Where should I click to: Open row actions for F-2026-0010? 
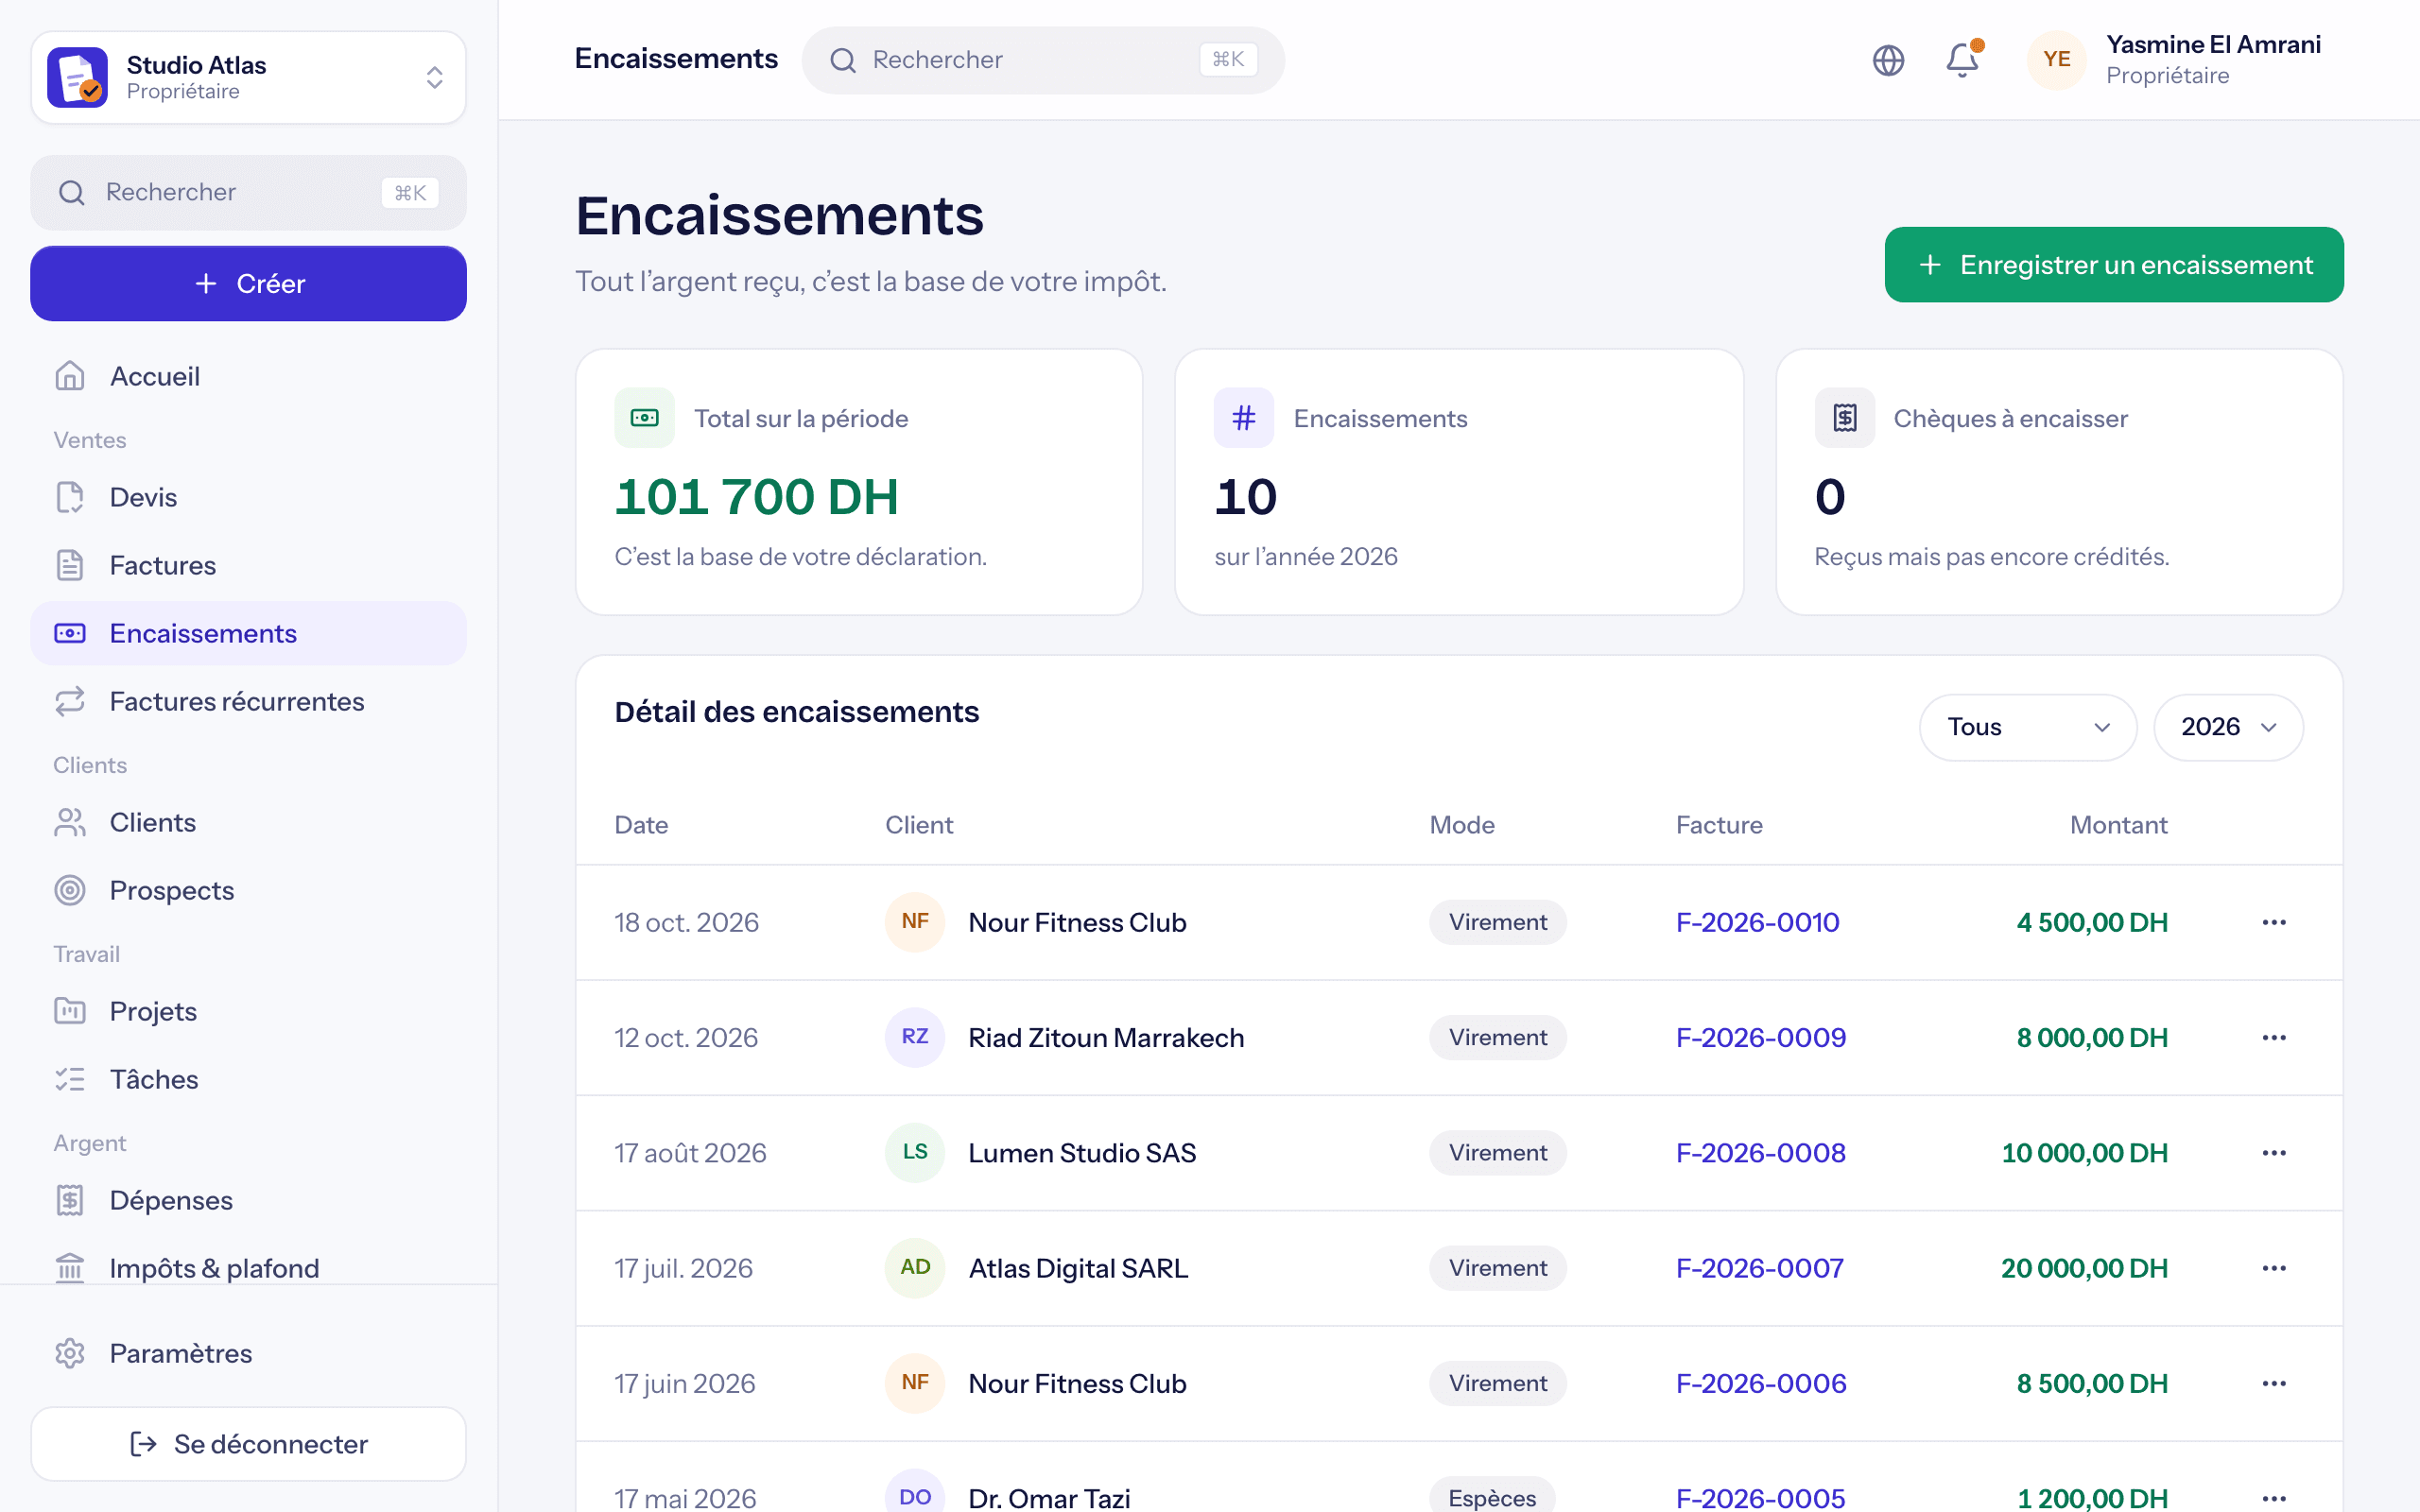(2274, 922)
